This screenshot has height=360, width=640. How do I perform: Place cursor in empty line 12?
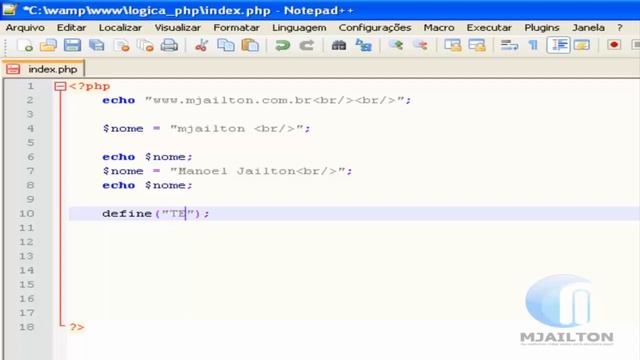353,242
